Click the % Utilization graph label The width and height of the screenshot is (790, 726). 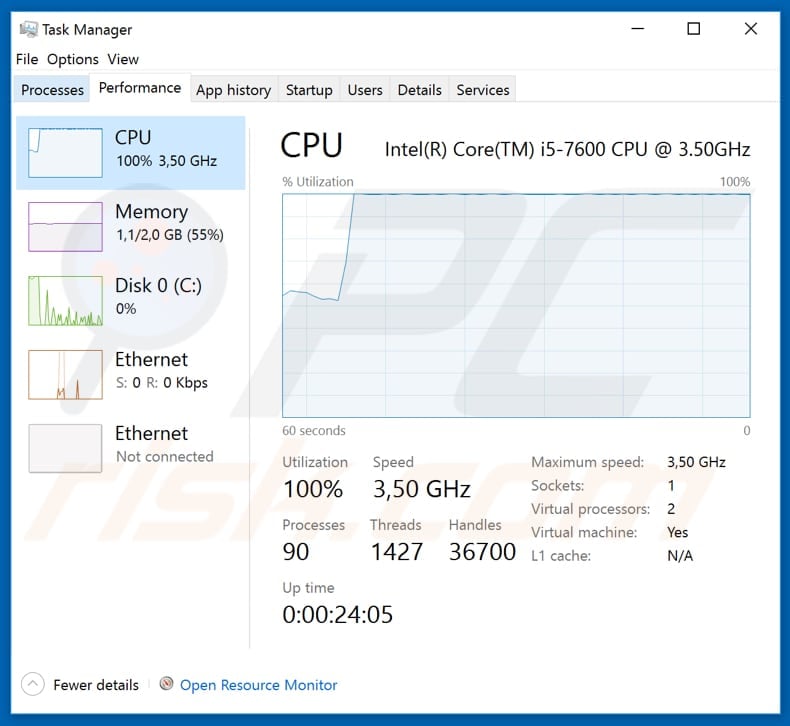pyautogui.click(x=318, y=181)
